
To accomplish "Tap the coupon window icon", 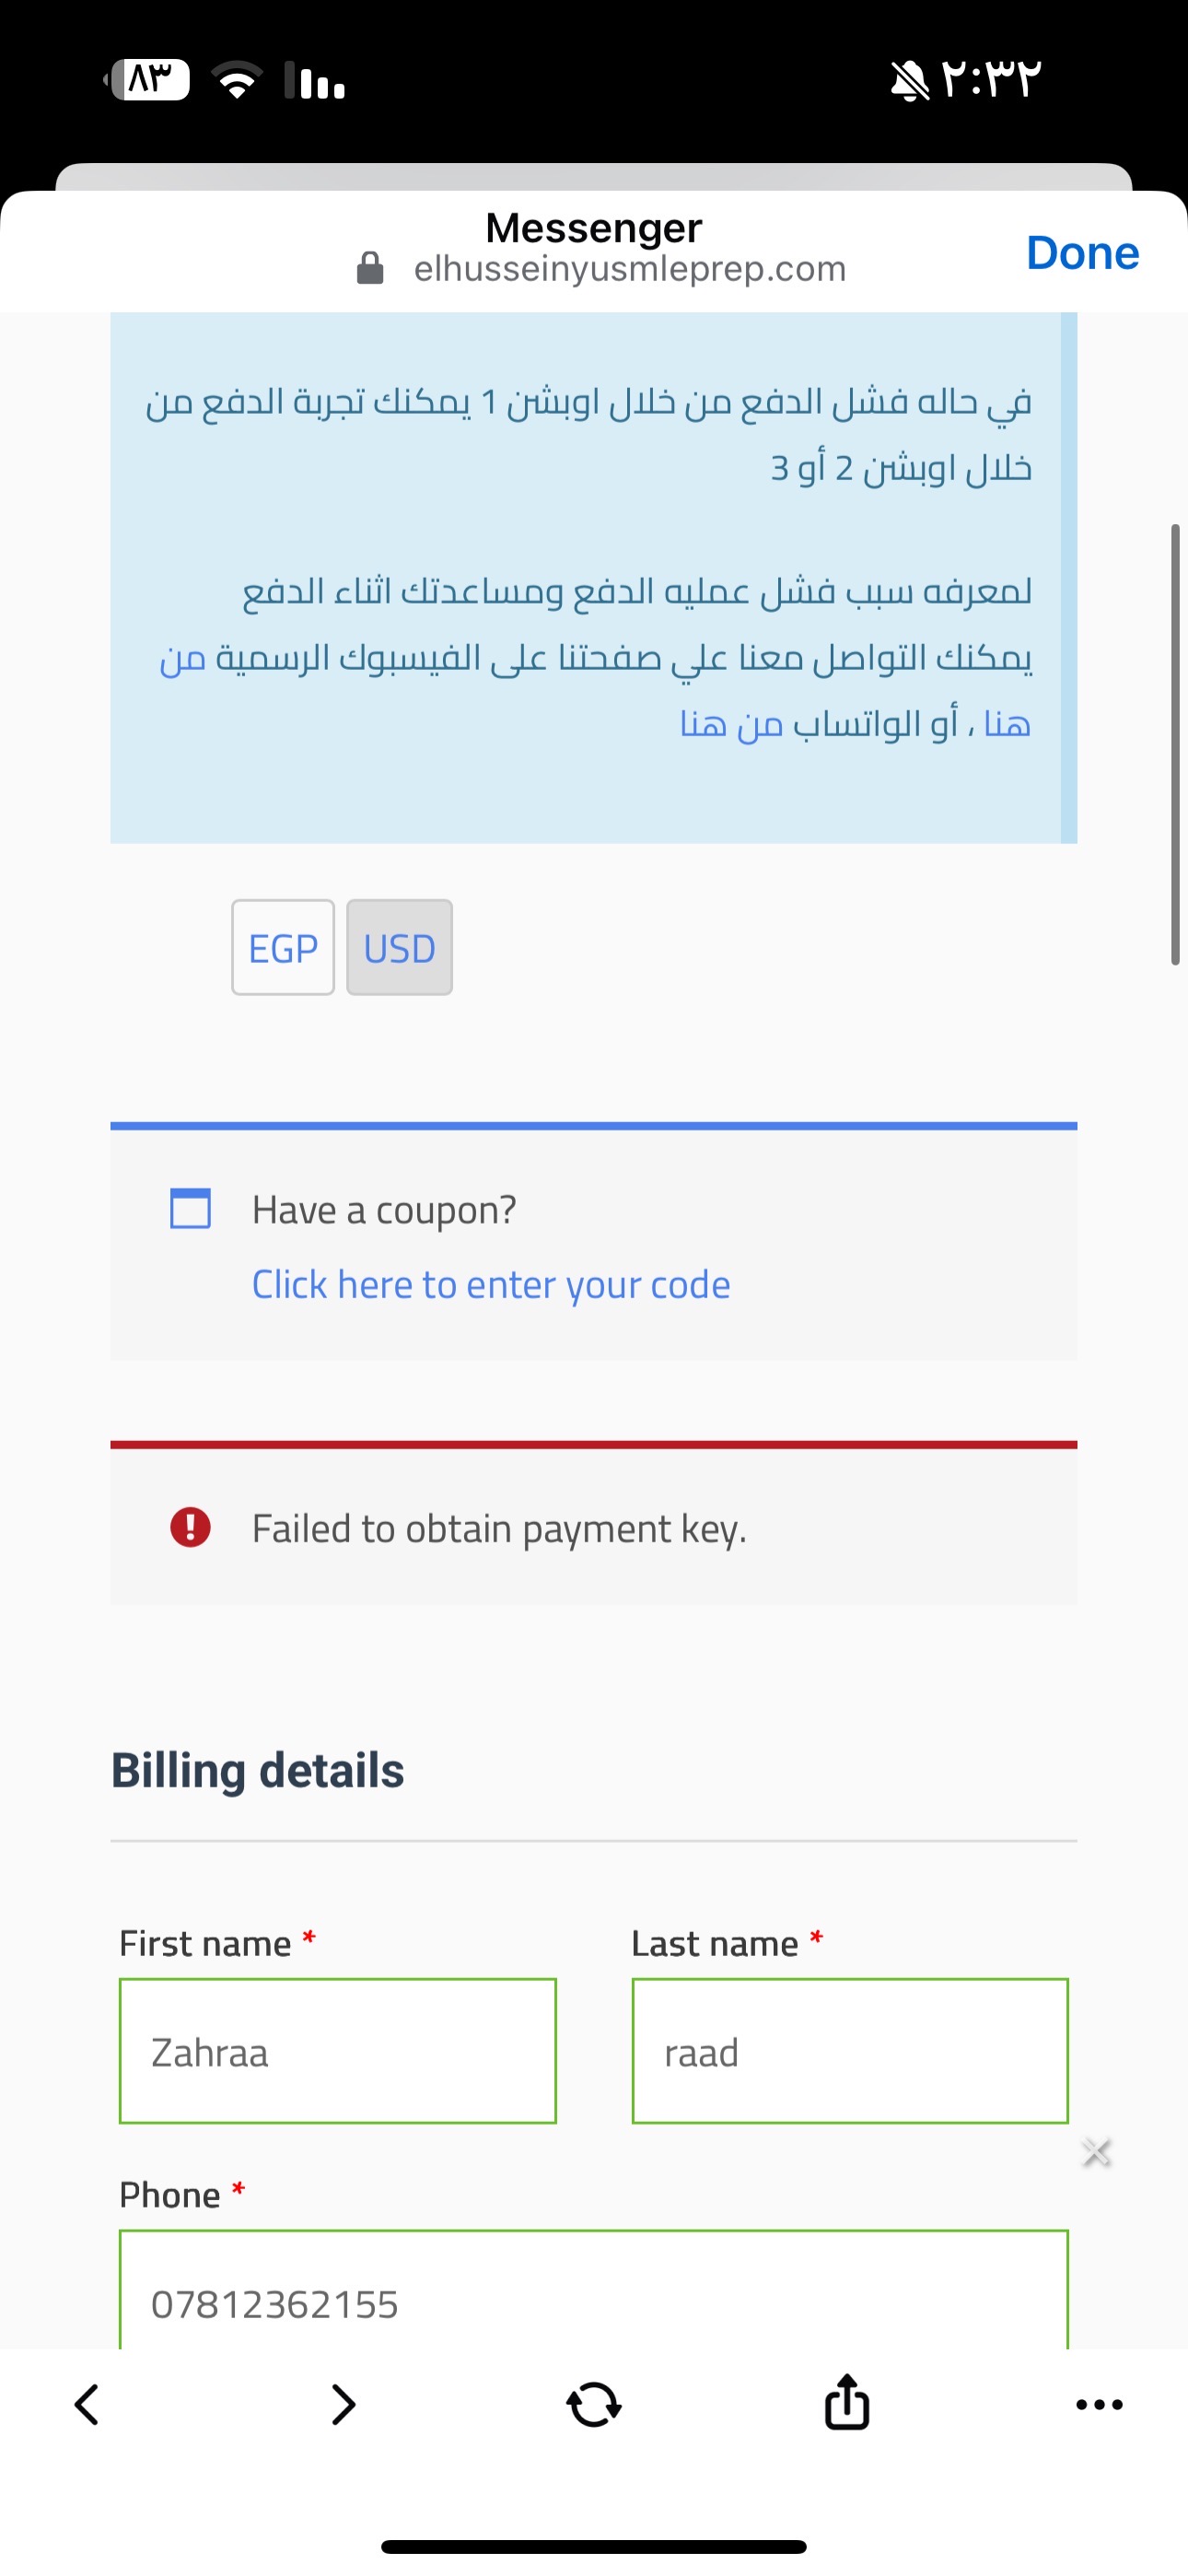I will click(x=190, y=1208).
